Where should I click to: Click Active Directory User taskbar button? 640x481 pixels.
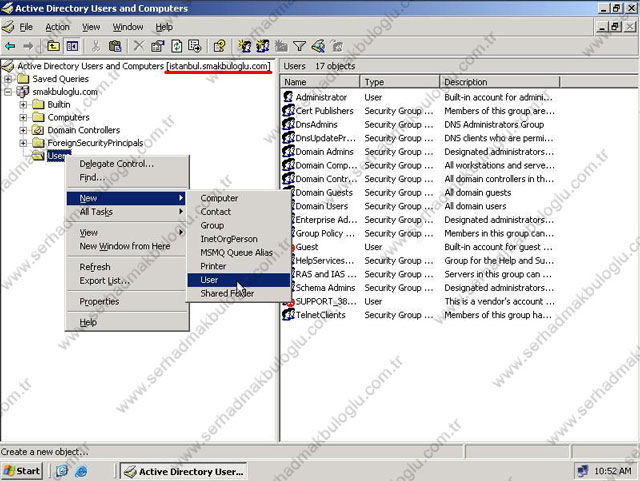pos(184,471)
